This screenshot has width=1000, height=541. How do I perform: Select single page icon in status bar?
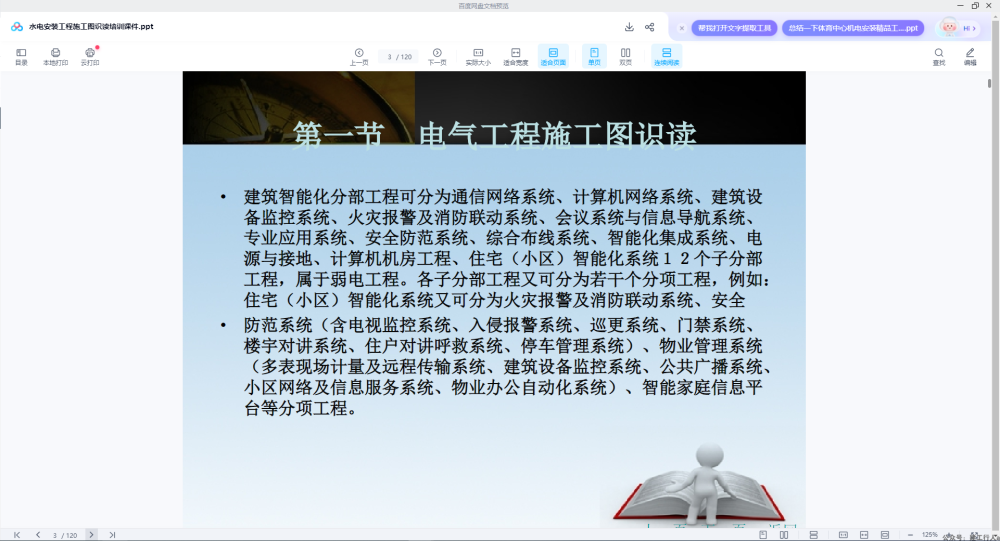coord(763,535)
